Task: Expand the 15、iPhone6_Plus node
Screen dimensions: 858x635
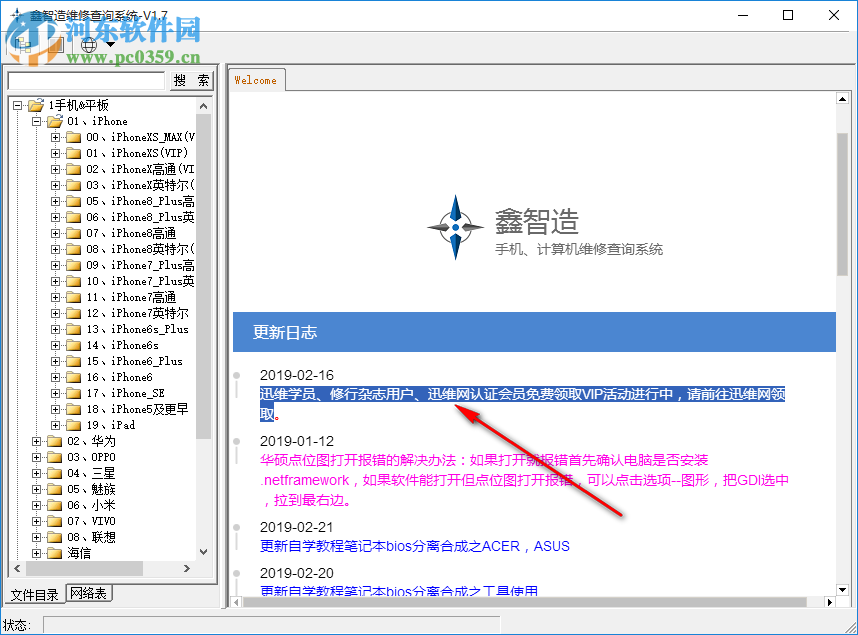Action: pyautogui.click(x=55, y=361)
